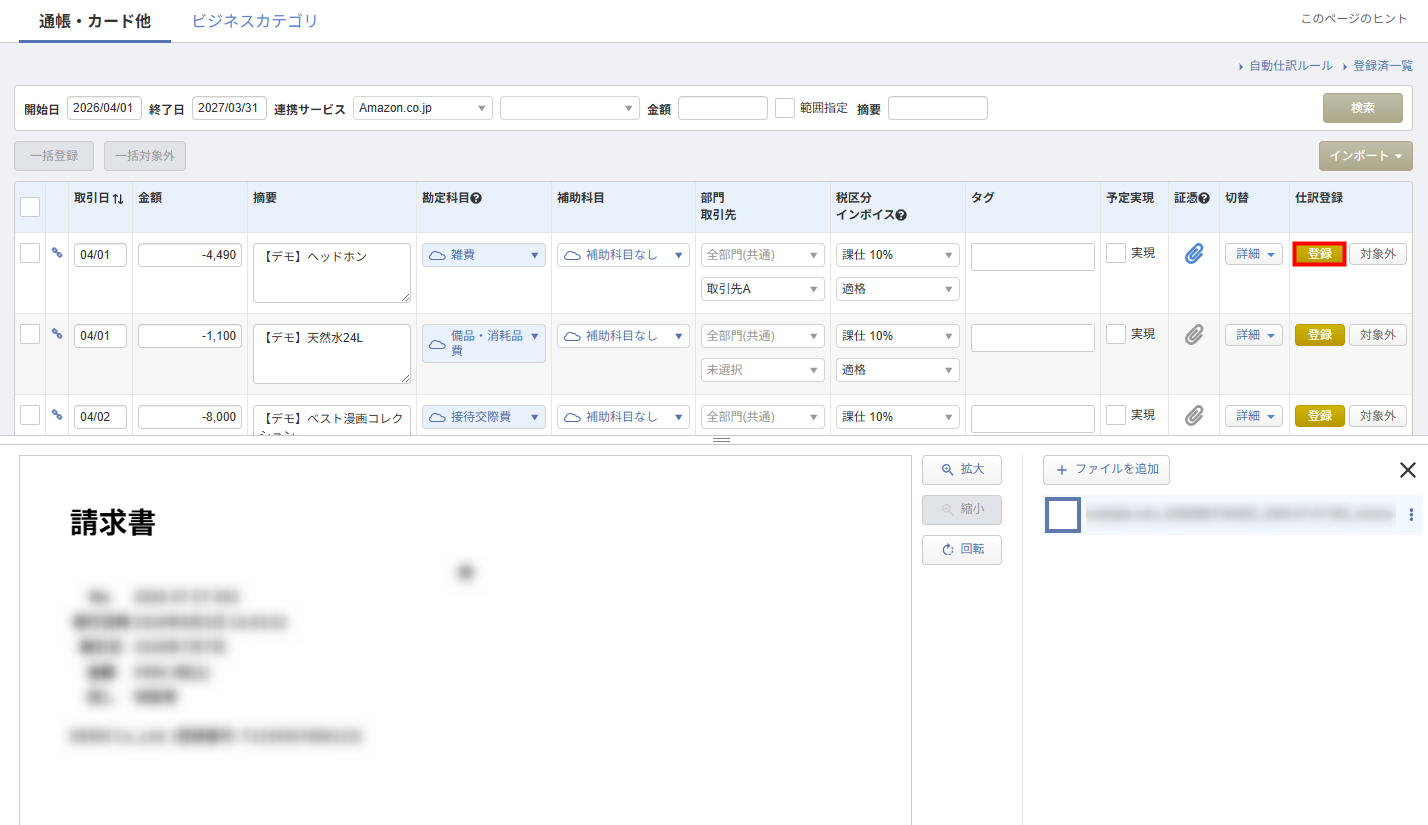Rotate the document with 回転
The image size is (1428, 825).
[x=962, y=550]
